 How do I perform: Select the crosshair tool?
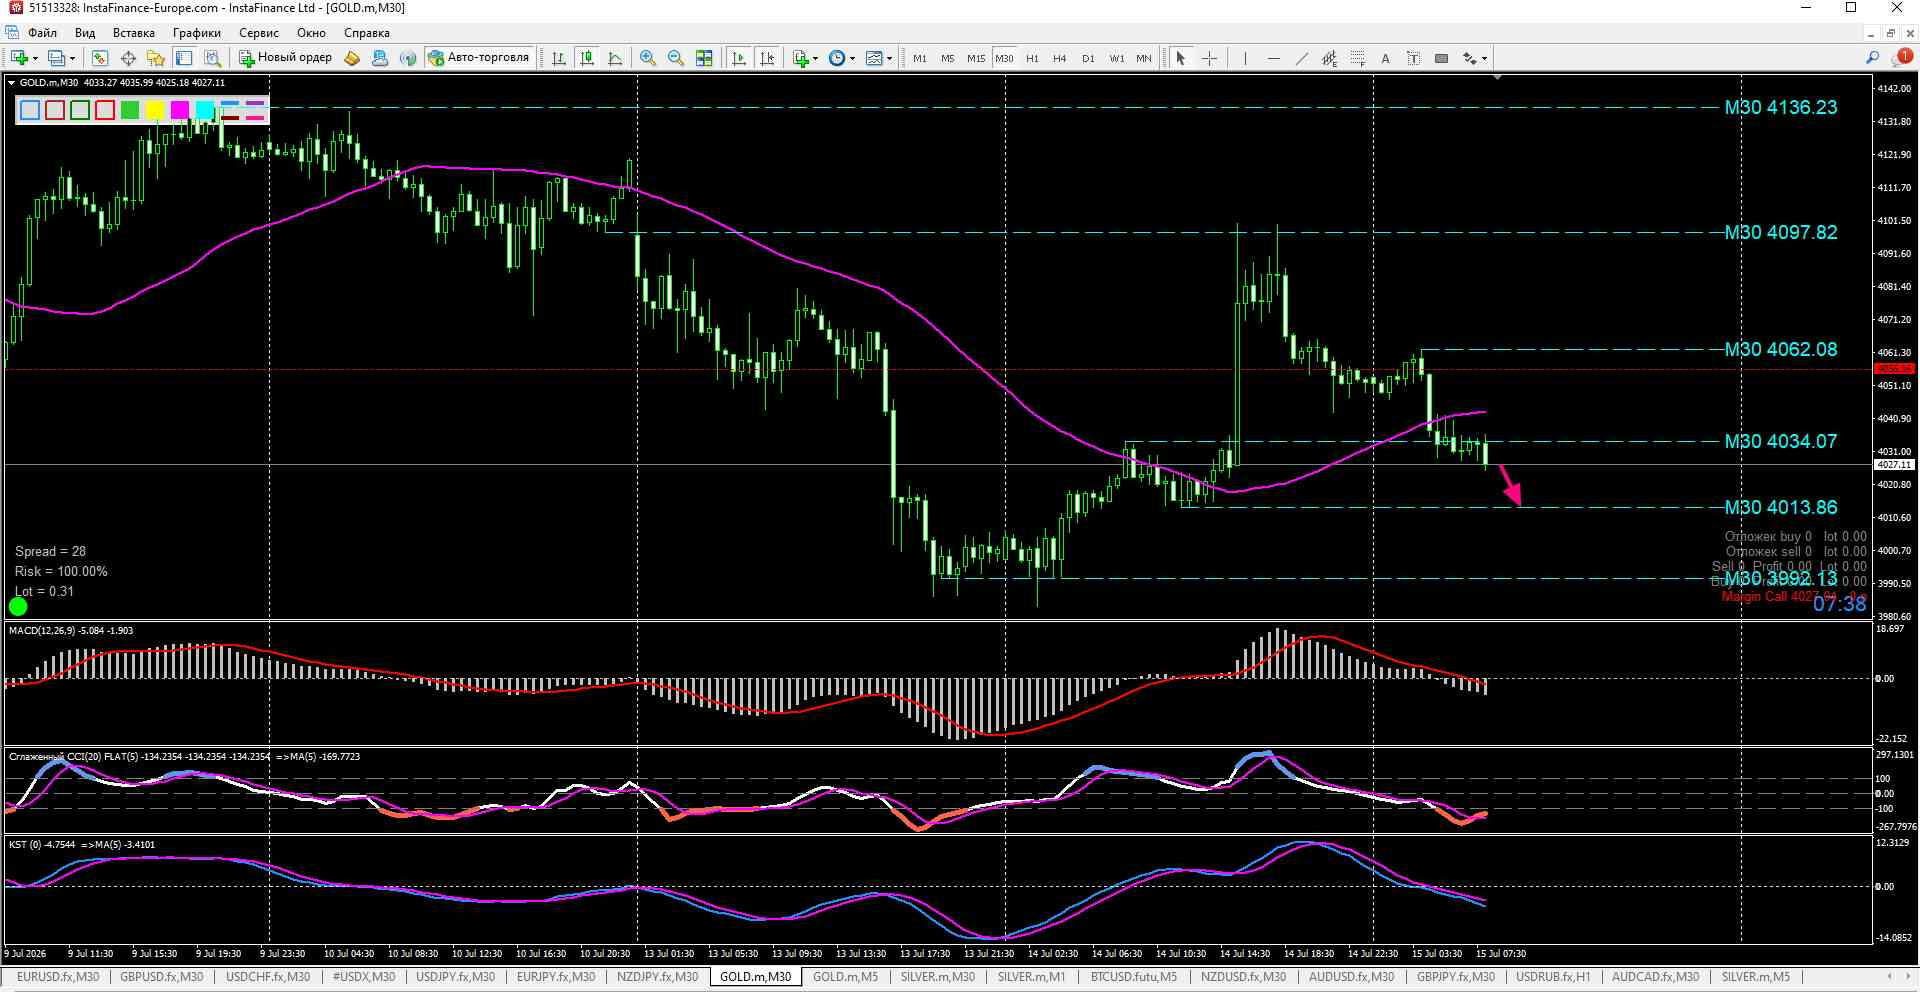click(x=1209, y=58)
